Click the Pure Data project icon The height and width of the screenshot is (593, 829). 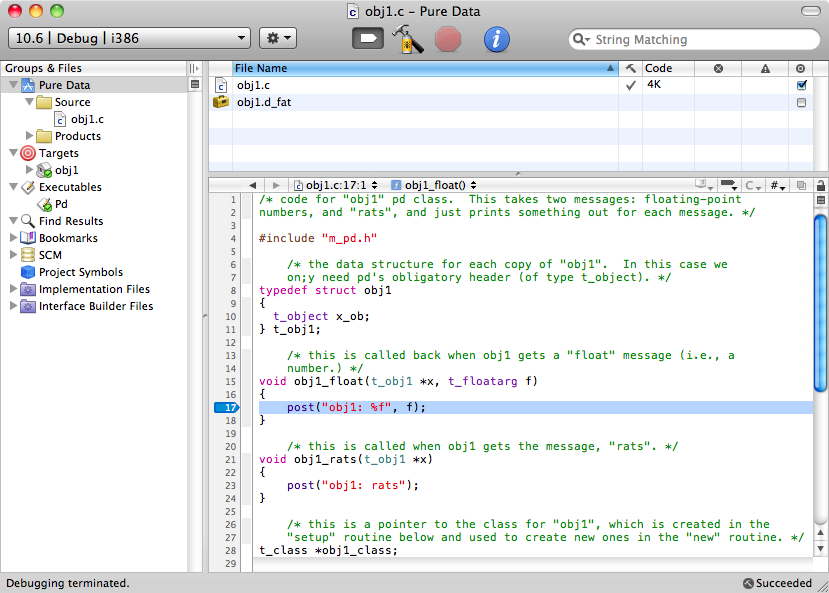coord(27,85)
